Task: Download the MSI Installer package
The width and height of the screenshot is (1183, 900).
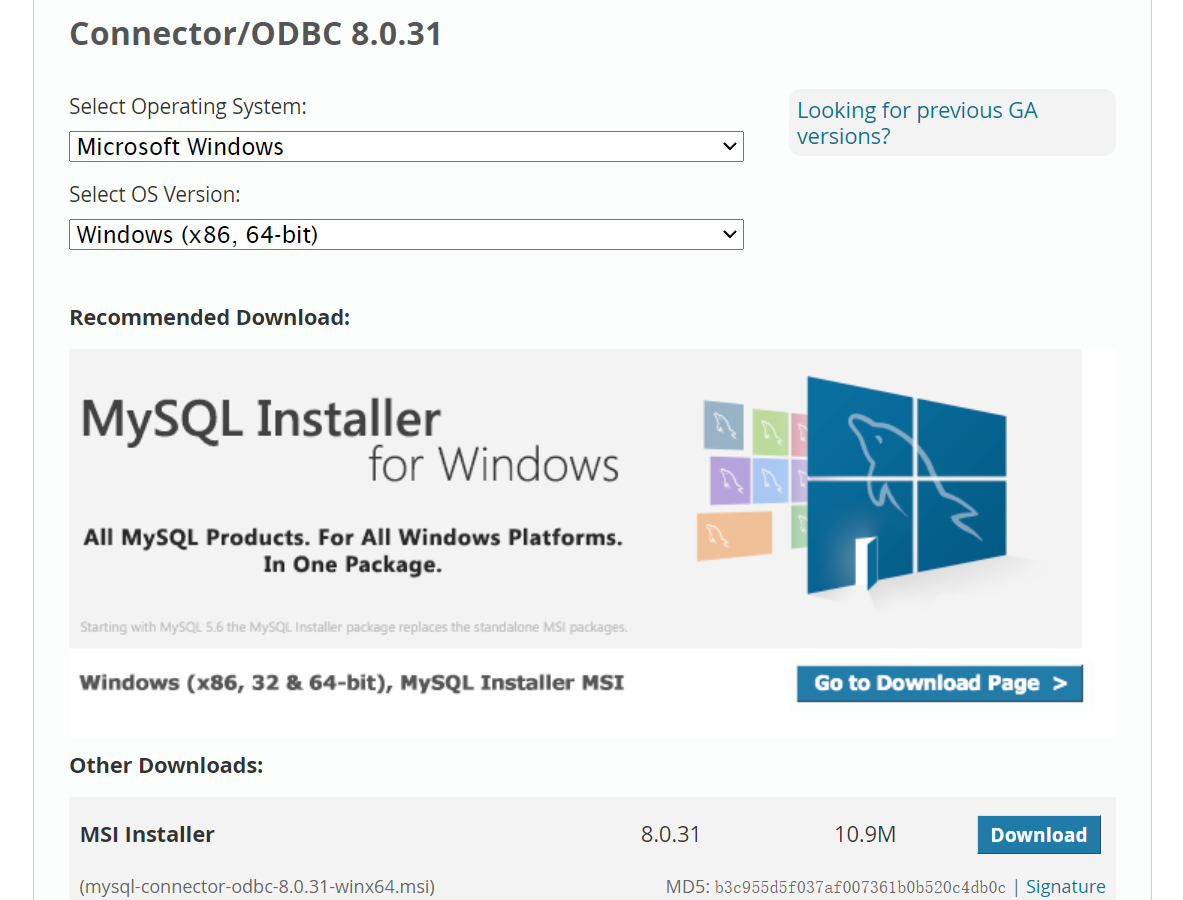Action: point(1038,835)
